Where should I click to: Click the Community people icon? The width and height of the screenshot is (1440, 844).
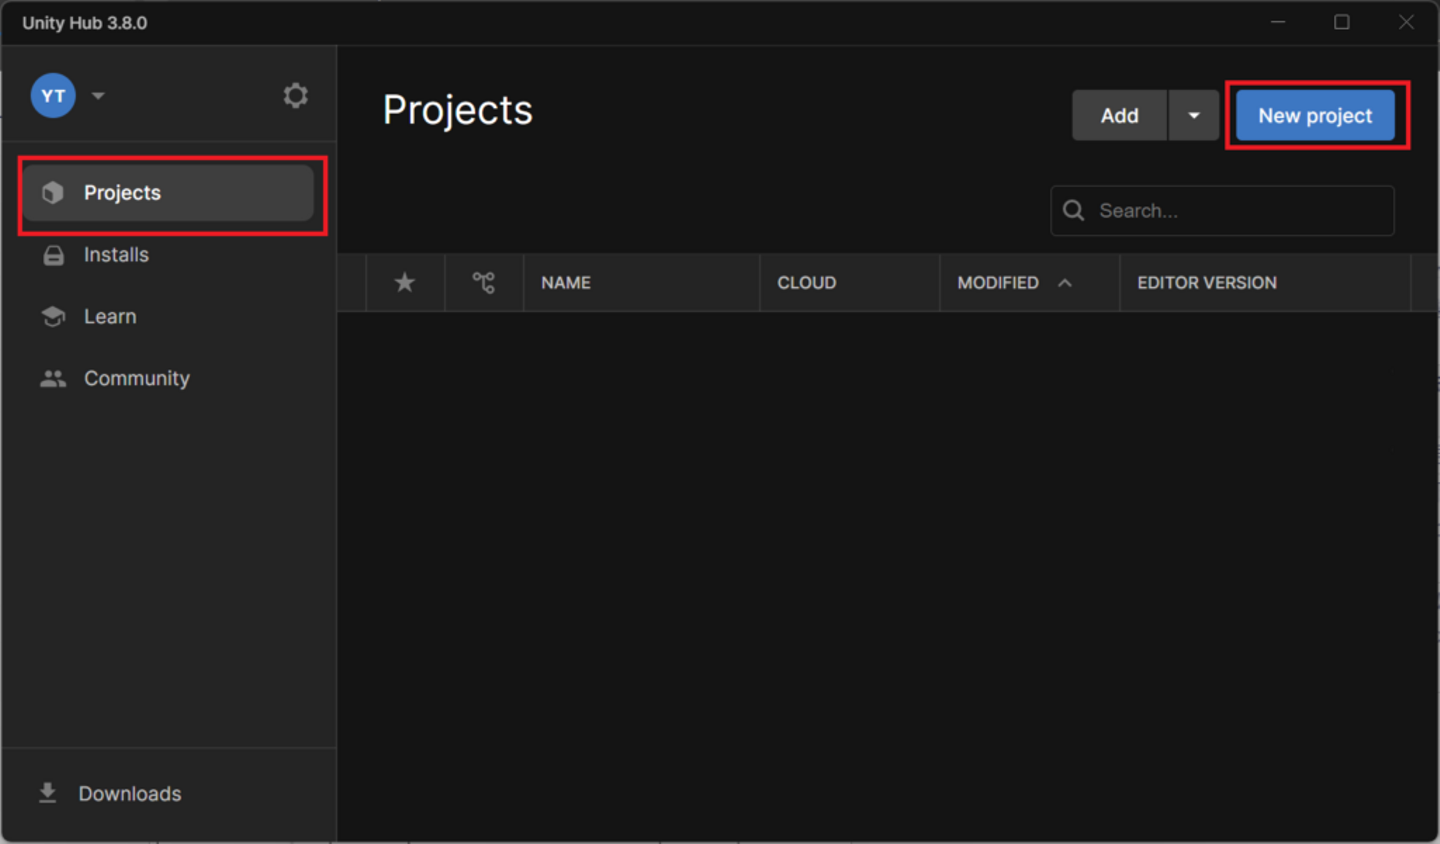(53, 379)
